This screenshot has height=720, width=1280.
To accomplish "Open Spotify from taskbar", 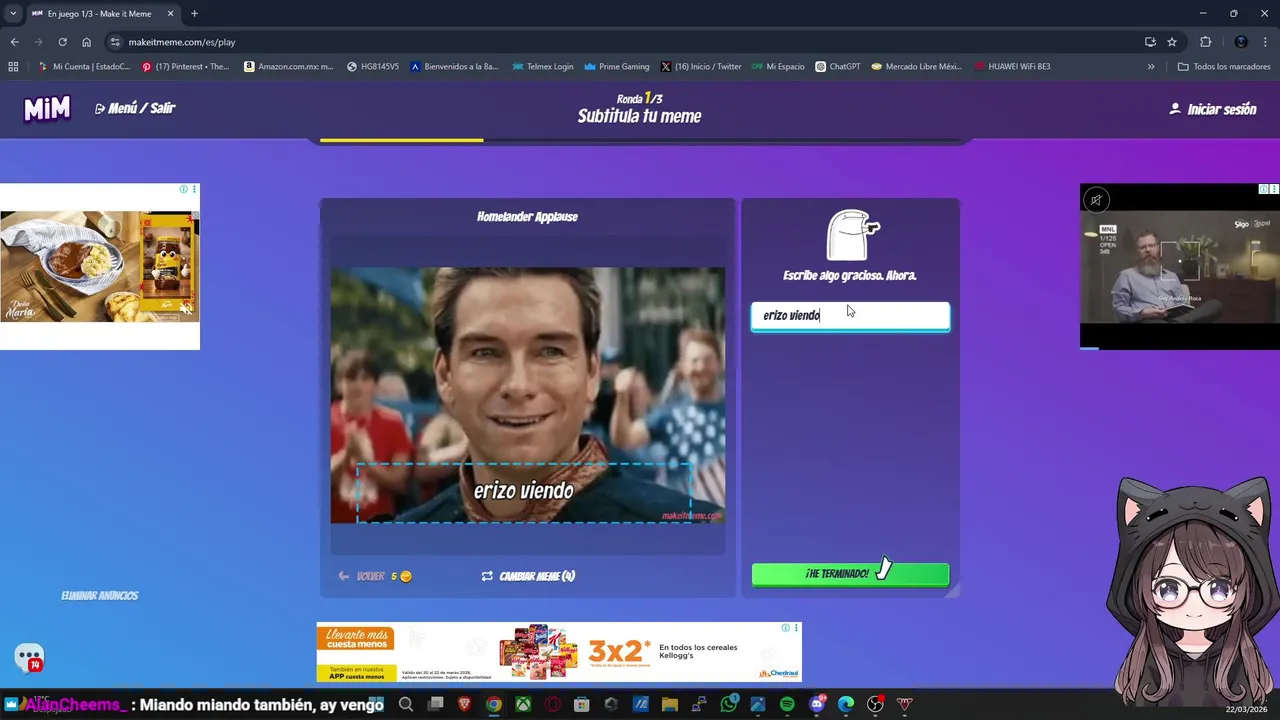I will (787, 704).
